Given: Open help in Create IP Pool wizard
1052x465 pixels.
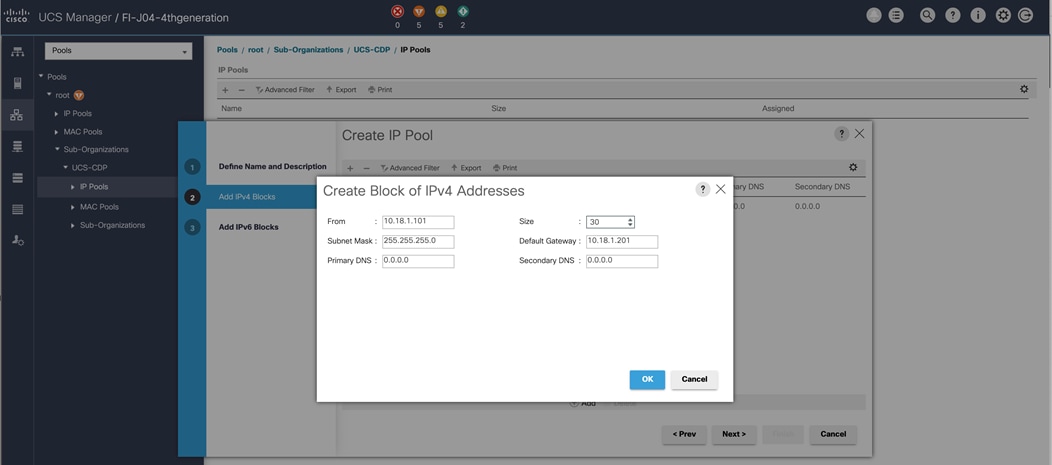Looking at the screenshot, I should point(841,134).
